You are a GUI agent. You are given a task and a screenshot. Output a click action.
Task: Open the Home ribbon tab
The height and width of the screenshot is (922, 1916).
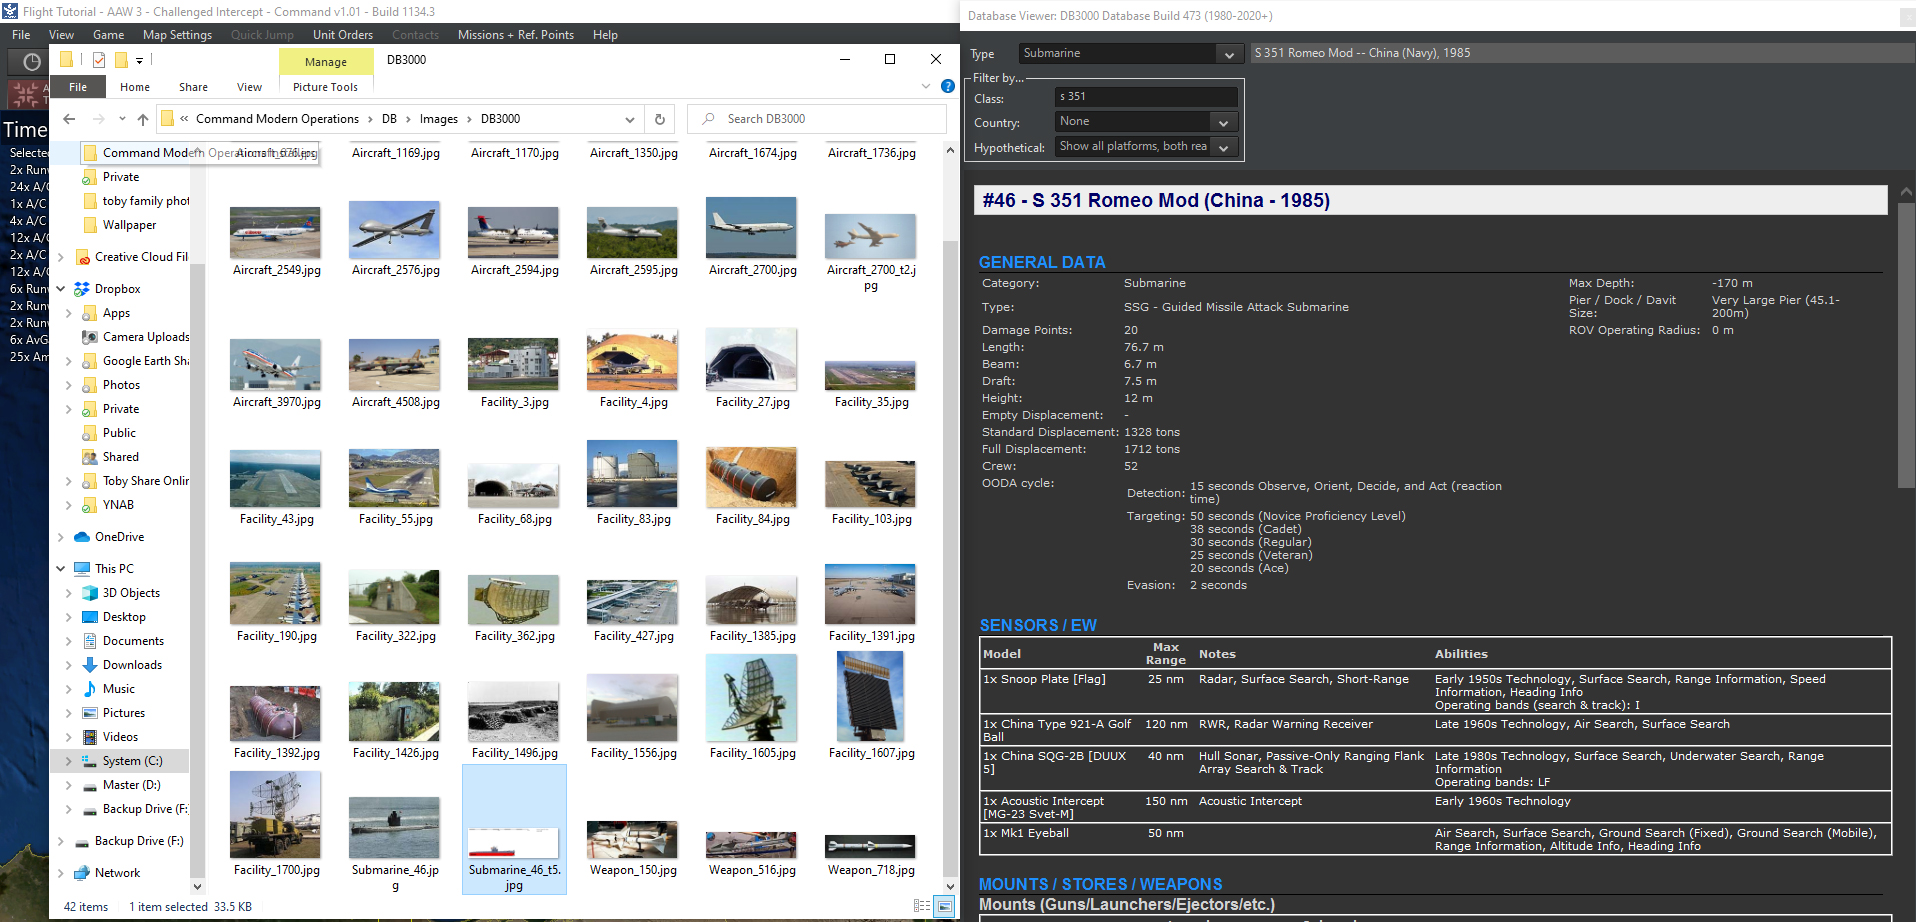(135, 87)
